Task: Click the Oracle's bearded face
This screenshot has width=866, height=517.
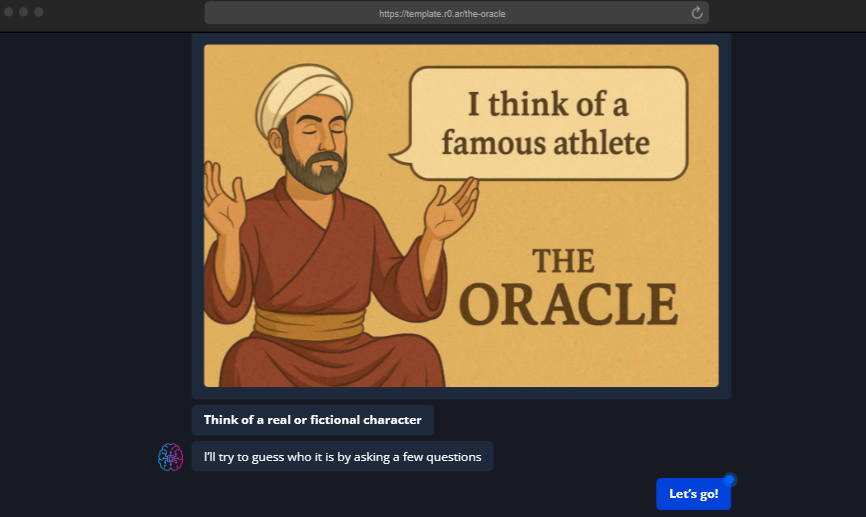Action: pyautogui.click(x=313, y=148)
